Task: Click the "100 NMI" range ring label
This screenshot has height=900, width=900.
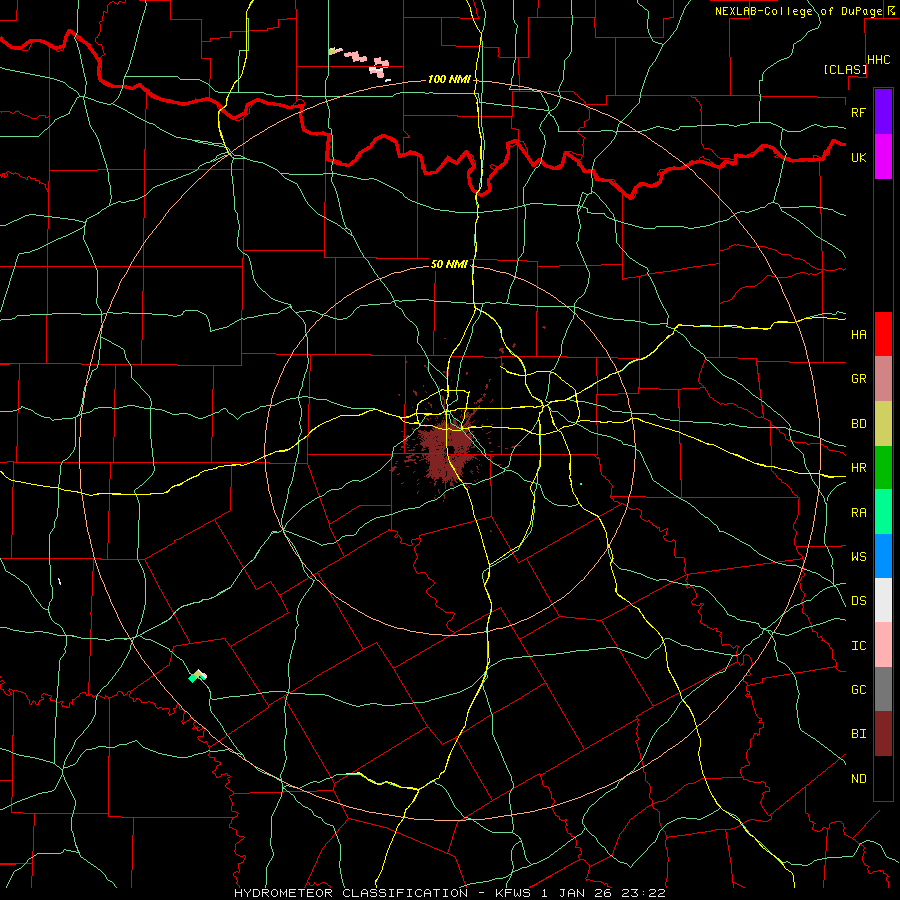Action: pos(448,79)
